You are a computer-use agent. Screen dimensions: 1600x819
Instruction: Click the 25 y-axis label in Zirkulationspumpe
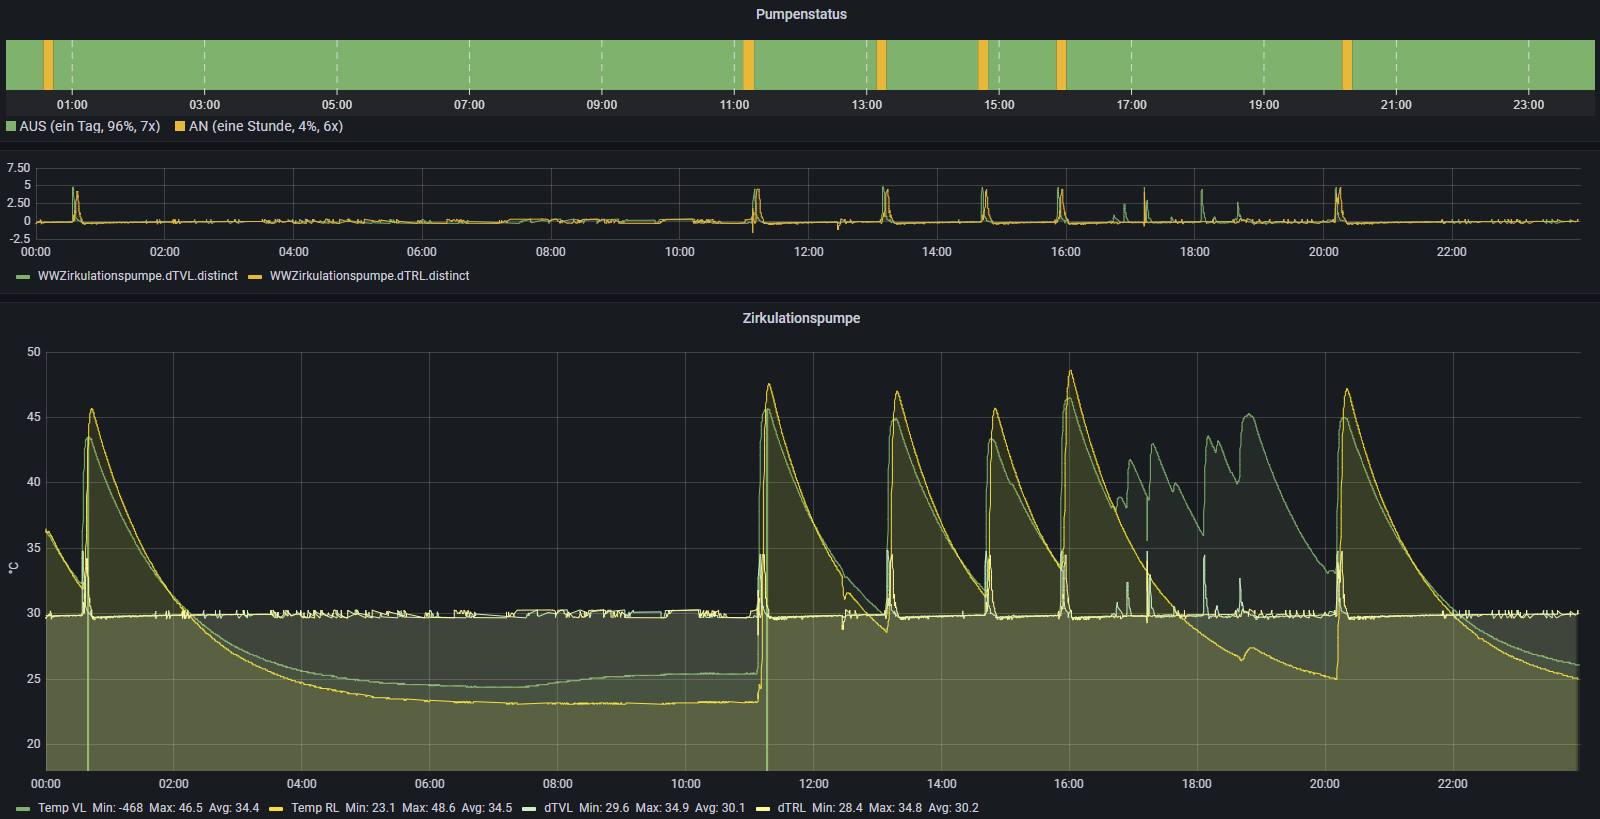(34, 679)
